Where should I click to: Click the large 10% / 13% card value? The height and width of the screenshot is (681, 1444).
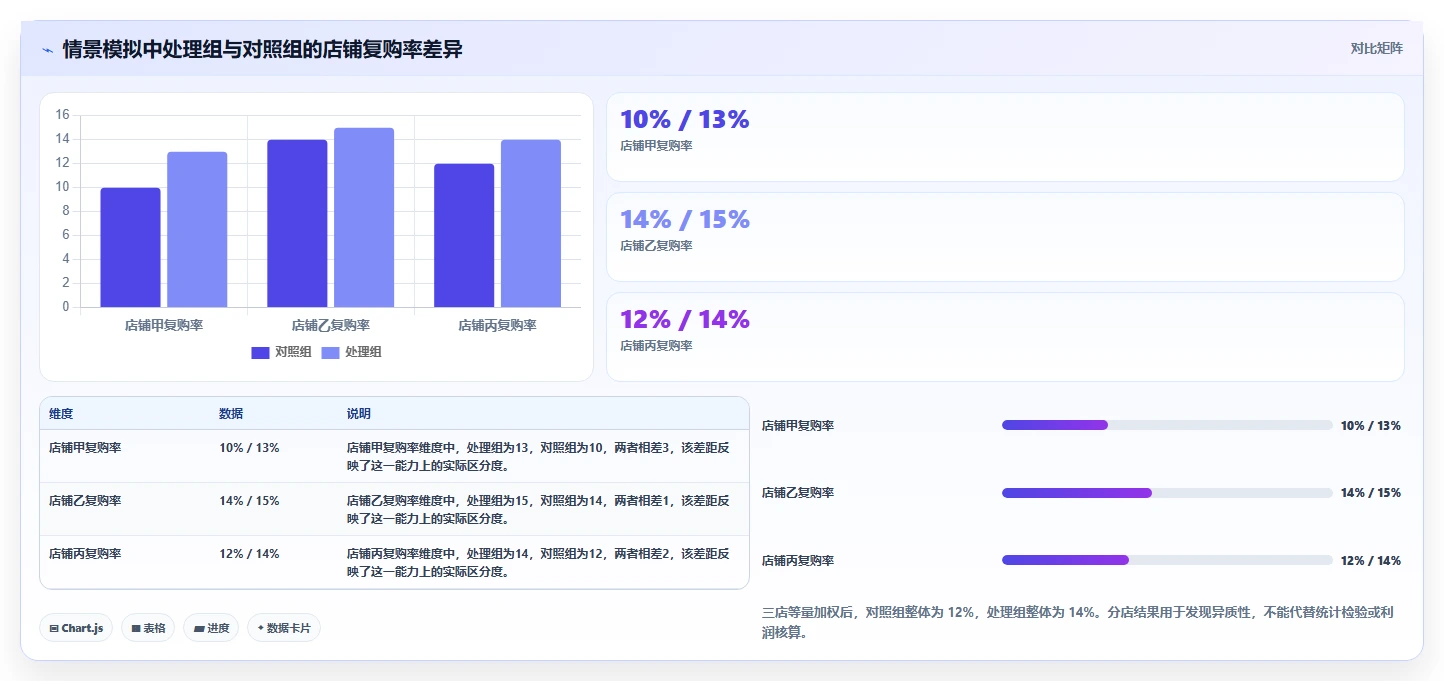point(685,119)
